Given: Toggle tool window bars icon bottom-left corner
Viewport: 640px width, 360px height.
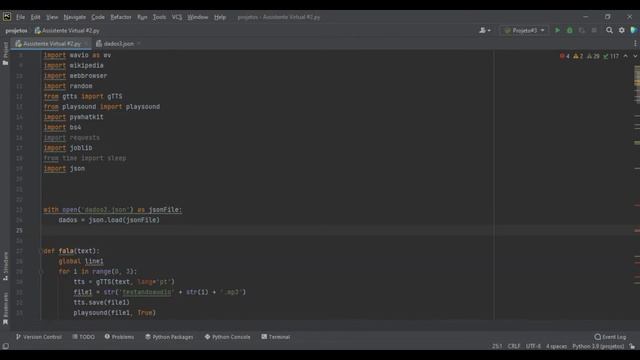Looking at the screenshot, I should (x=5, y=347).
